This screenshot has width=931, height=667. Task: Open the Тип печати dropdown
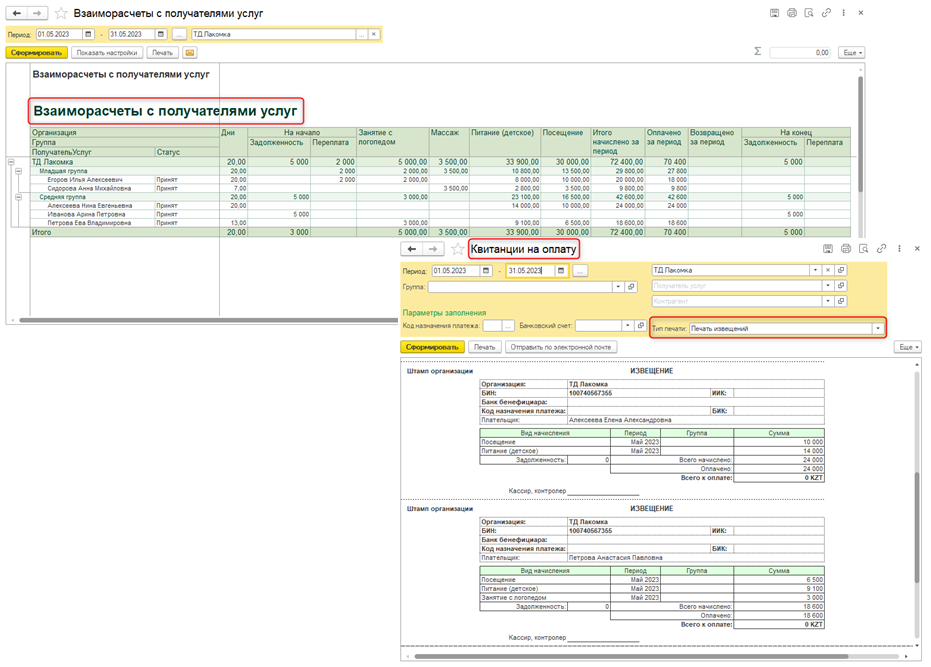click(x=878, y=328)
